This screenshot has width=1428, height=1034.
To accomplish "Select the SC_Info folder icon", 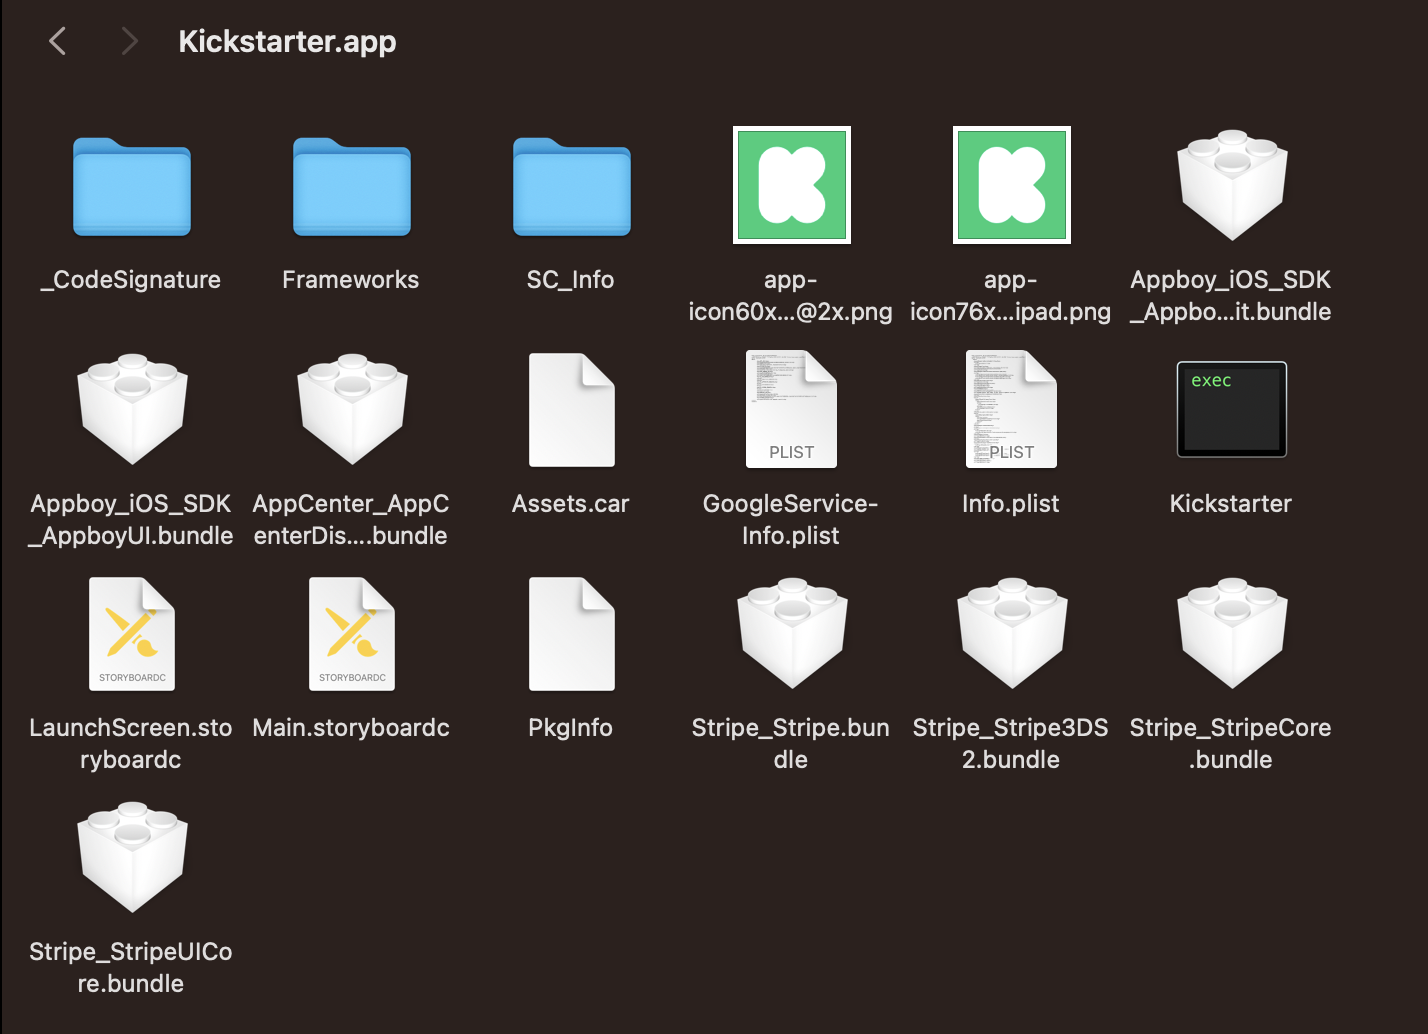I will coord(572,187).
